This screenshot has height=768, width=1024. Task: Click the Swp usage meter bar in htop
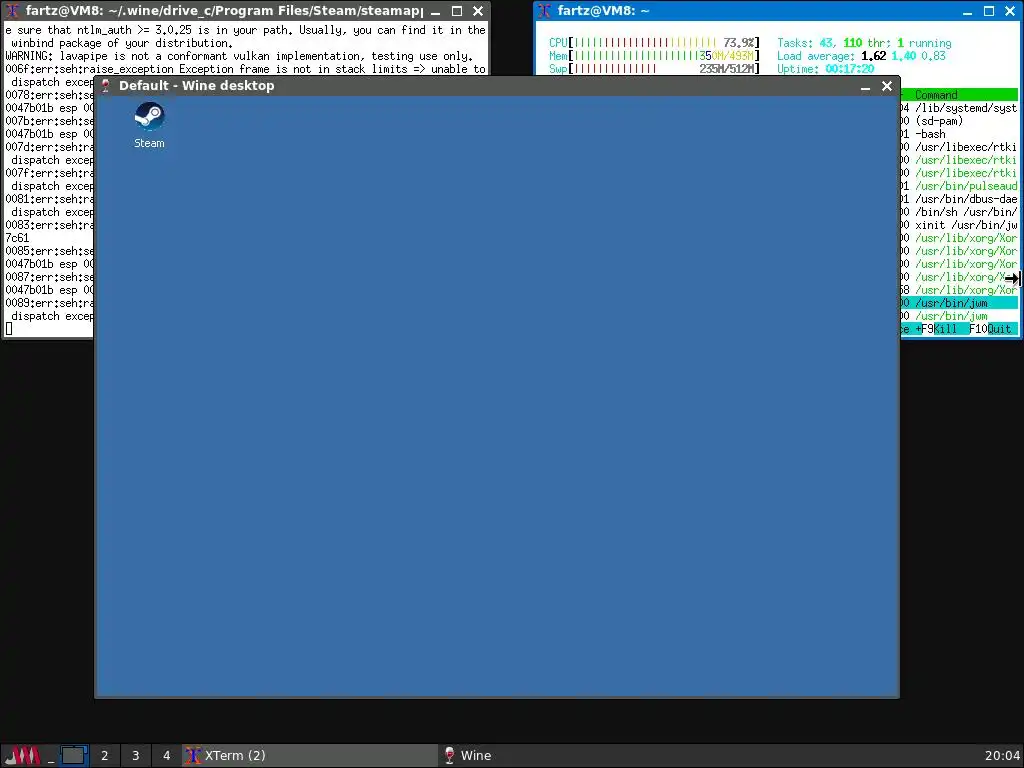point(654,69)
